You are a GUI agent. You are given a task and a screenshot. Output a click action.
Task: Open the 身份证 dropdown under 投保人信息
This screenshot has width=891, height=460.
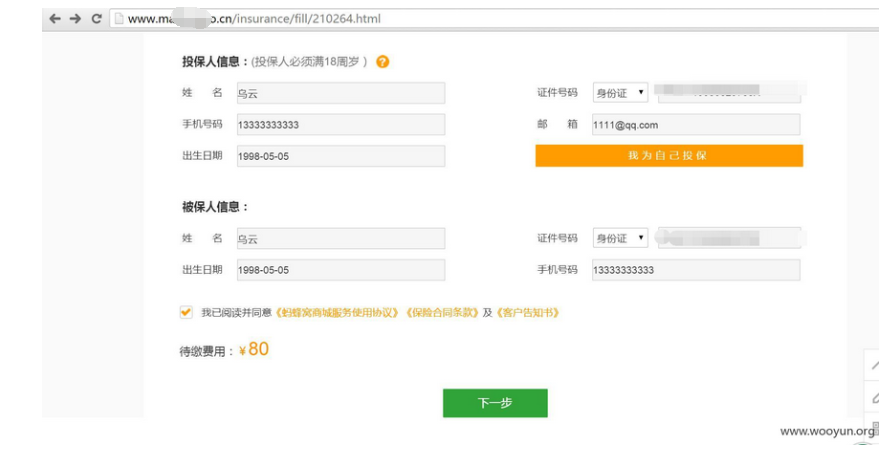pyautogui.click(x=620, y=93)
